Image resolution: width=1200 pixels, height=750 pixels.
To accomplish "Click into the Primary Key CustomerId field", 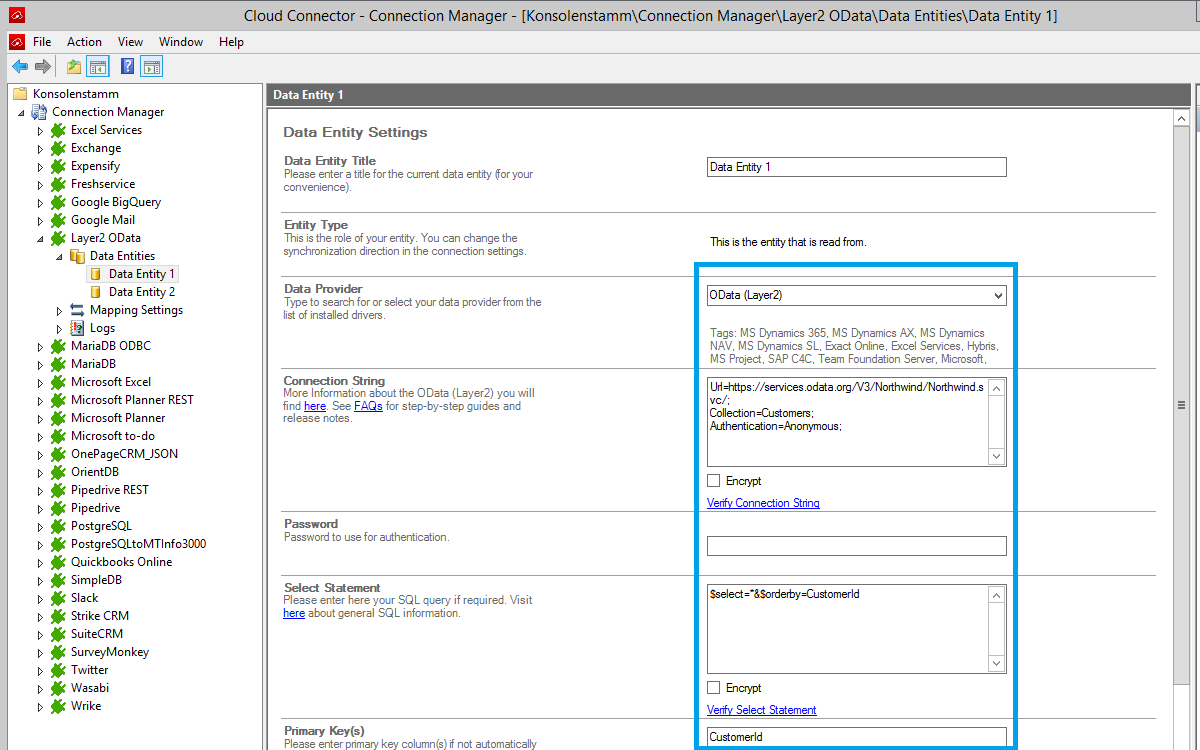I will click(x=856, y=737).
